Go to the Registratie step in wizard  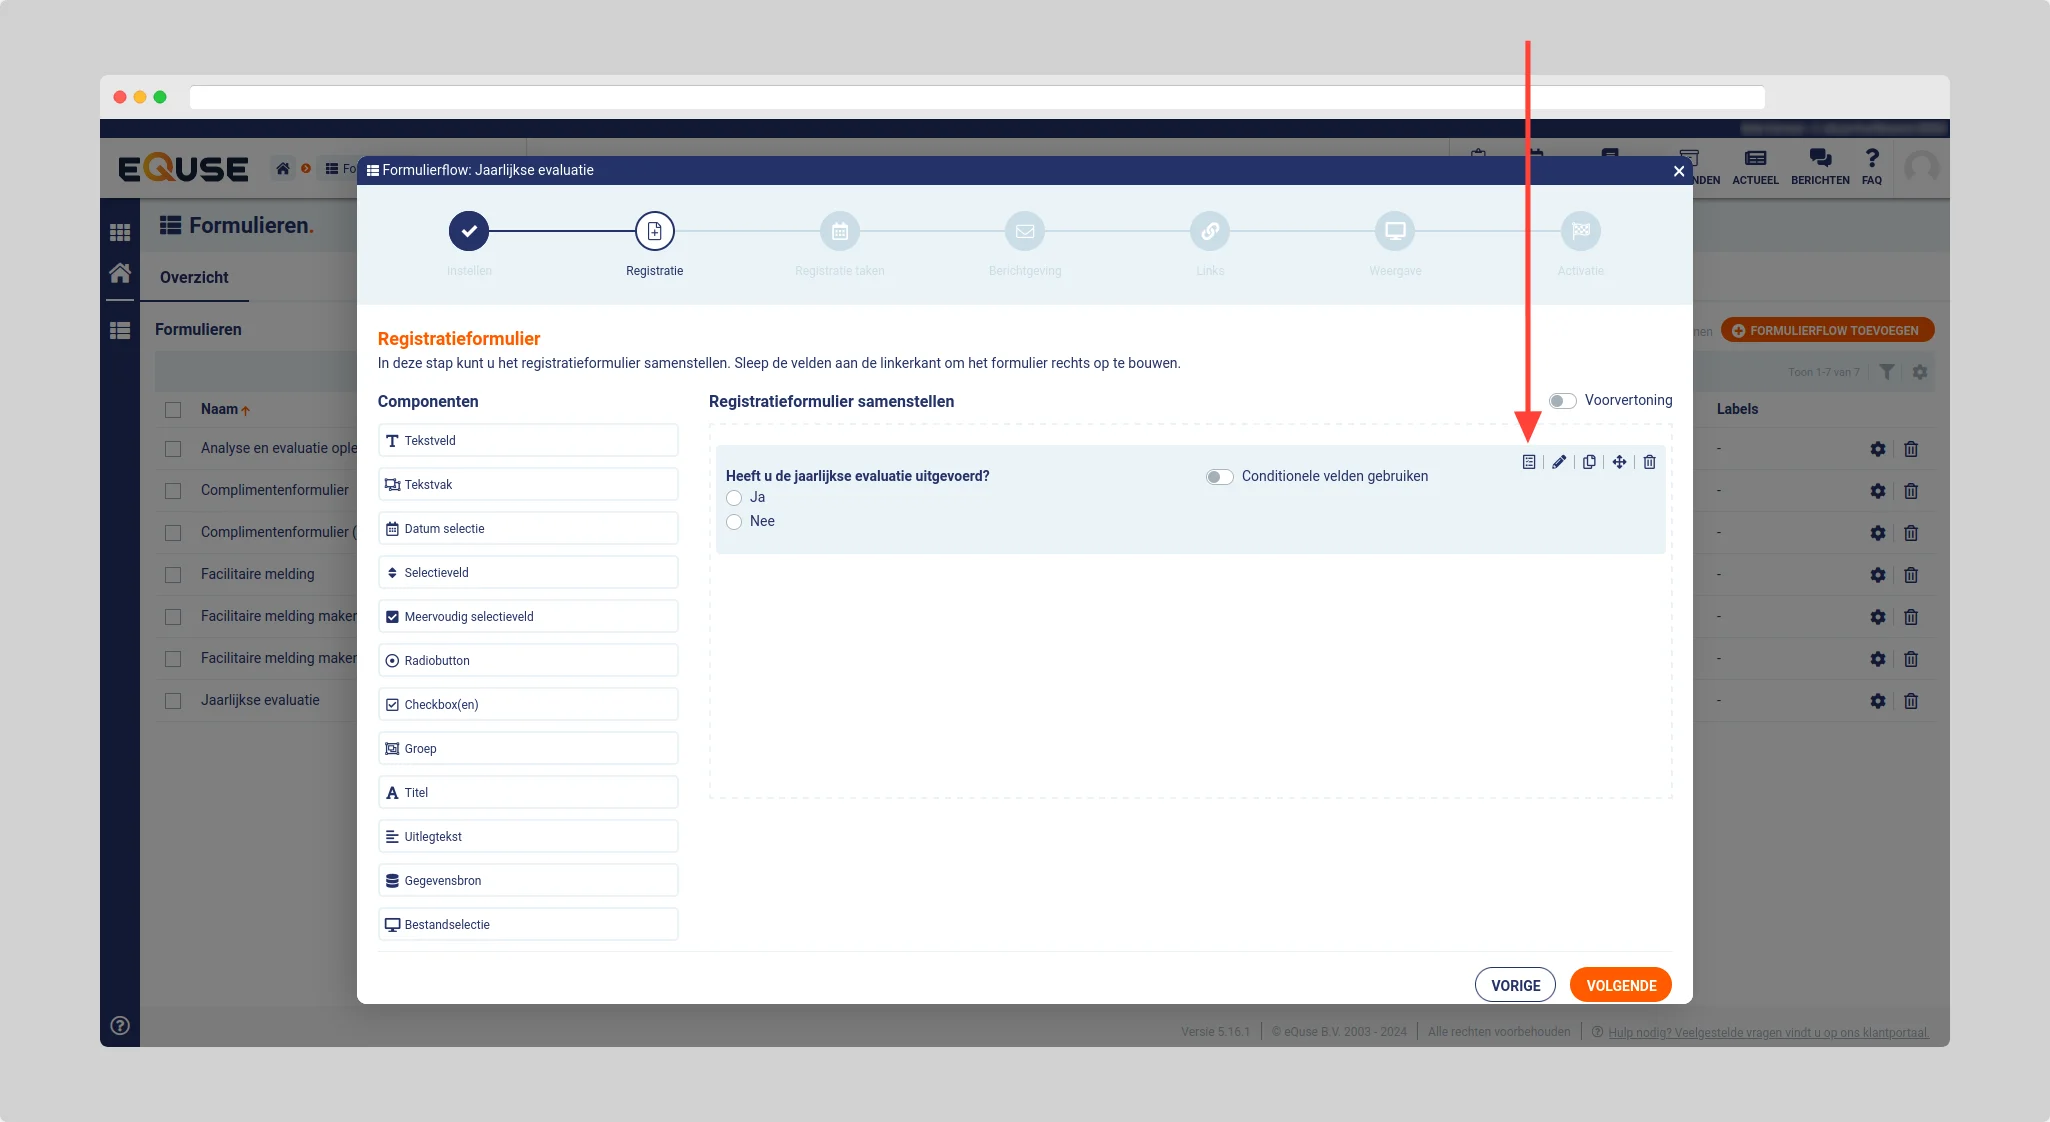coord(655,232)
